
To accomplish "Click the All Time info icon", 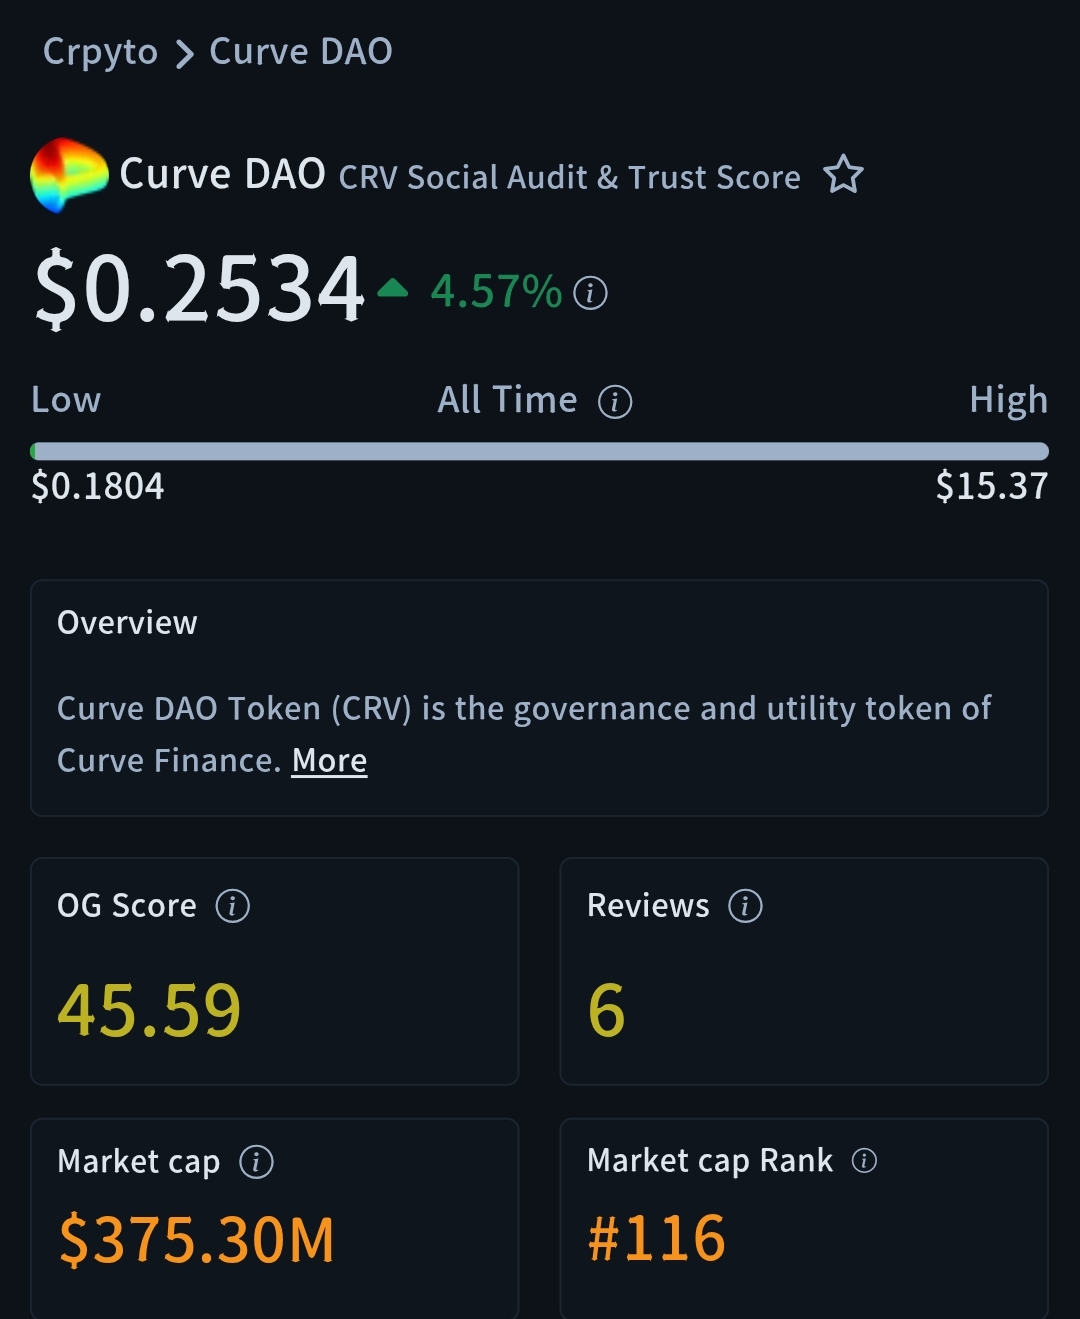I will click(x=615, y=402).
